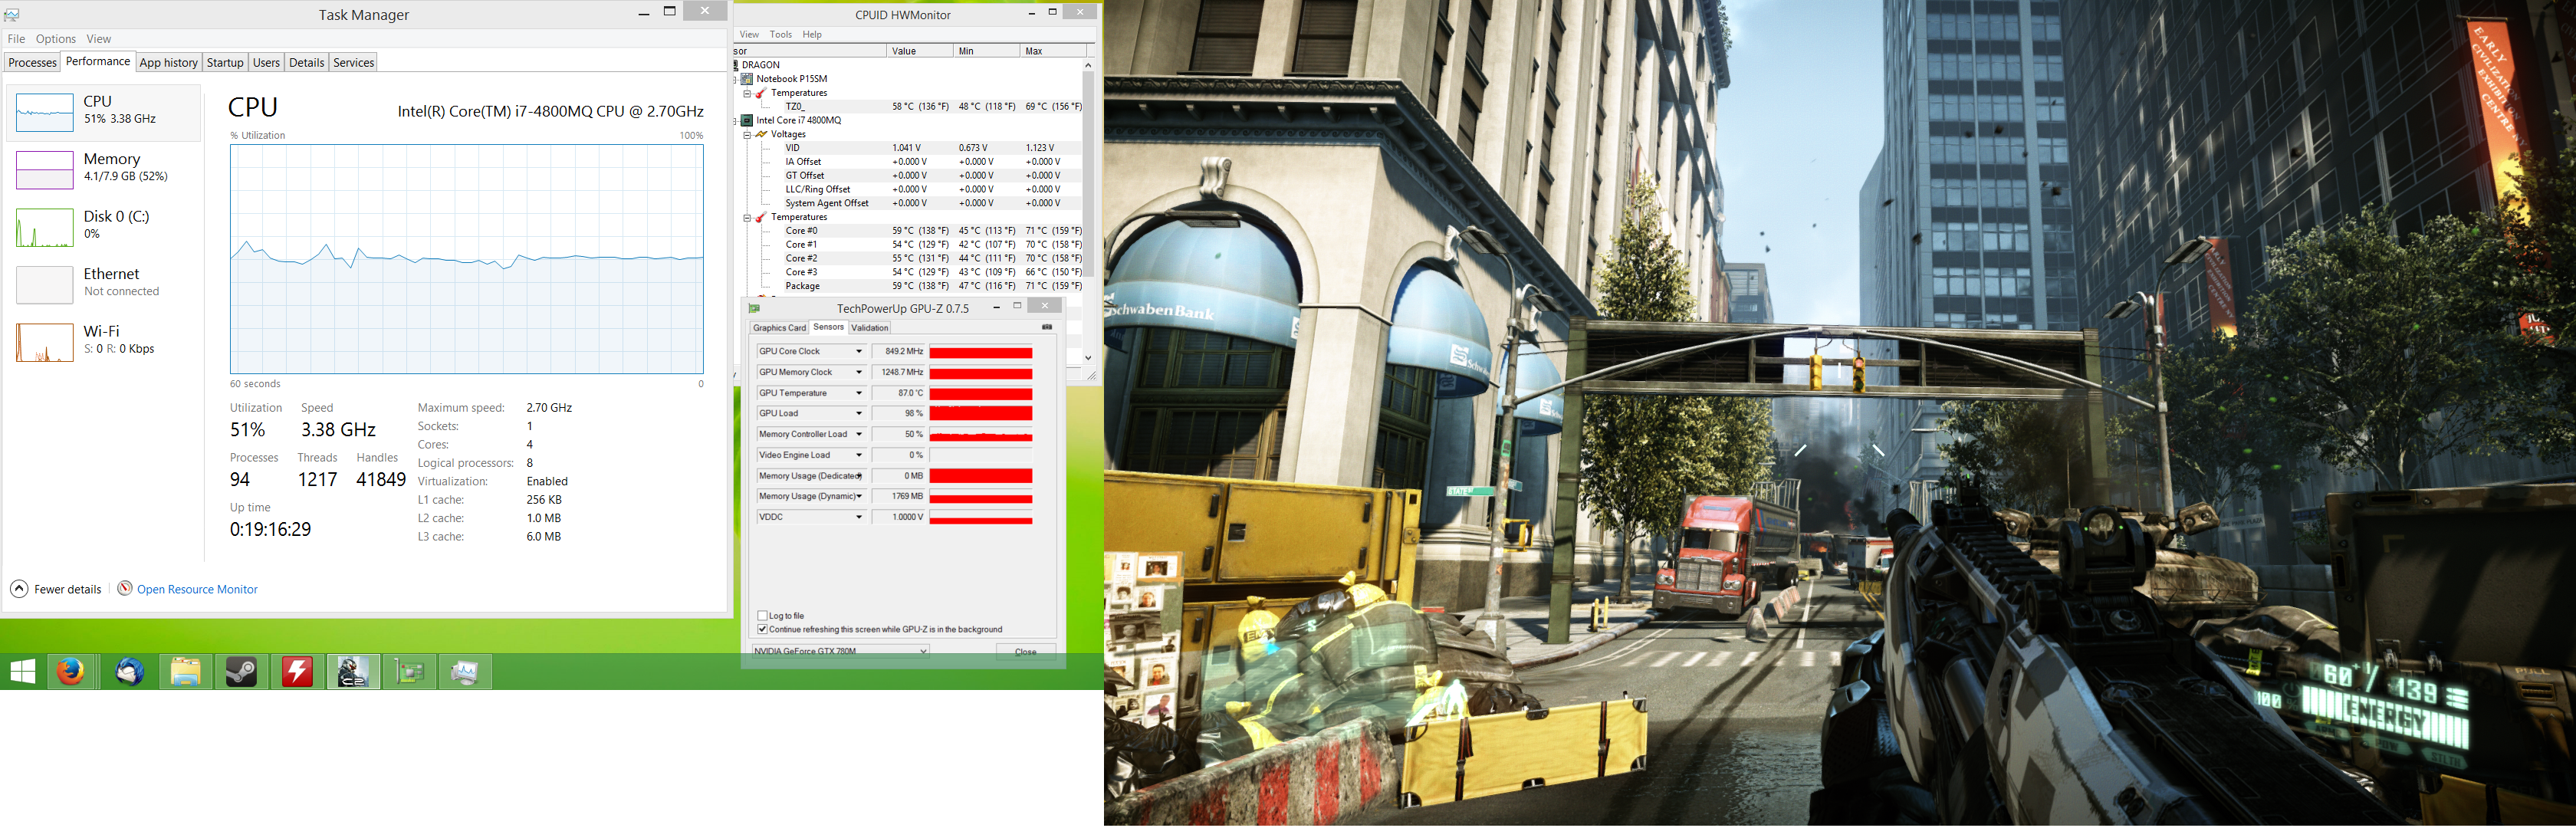Screen dimensions: 2576x828
Task: Select the CPU performance graph thumbnail
Action: (x=44, y=113)
